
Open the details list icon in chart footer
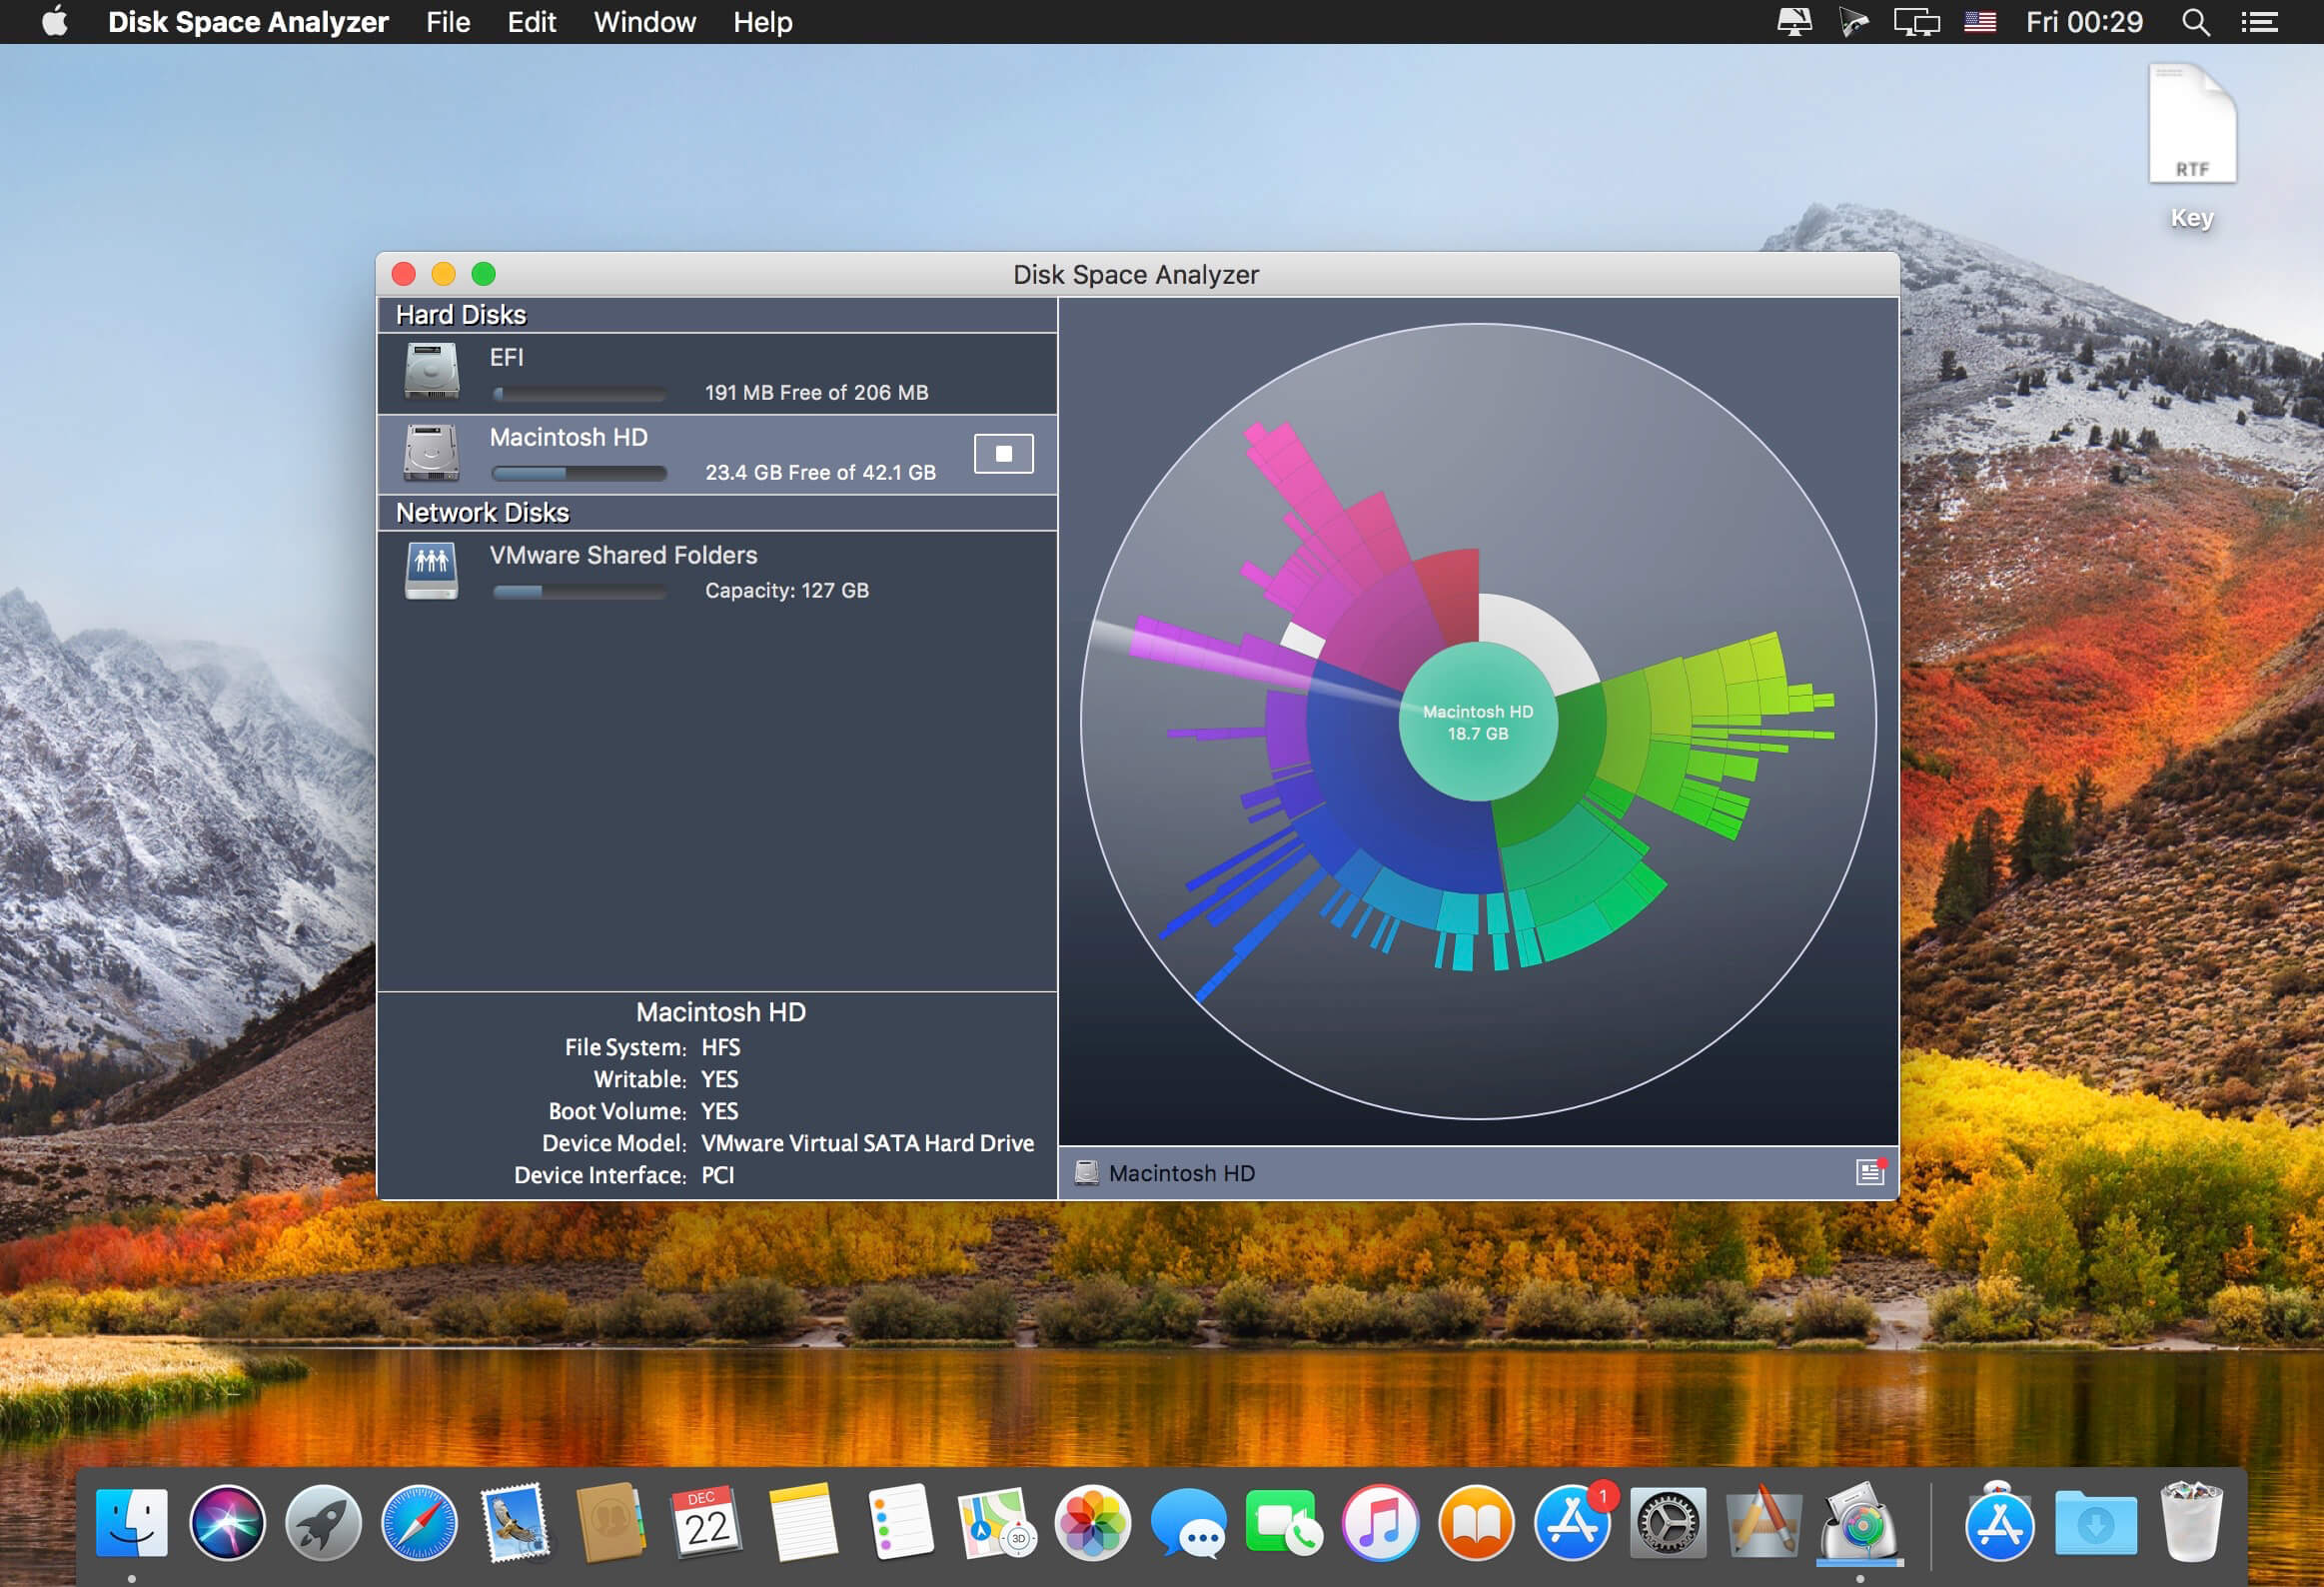click(x=1870, y=1172)
